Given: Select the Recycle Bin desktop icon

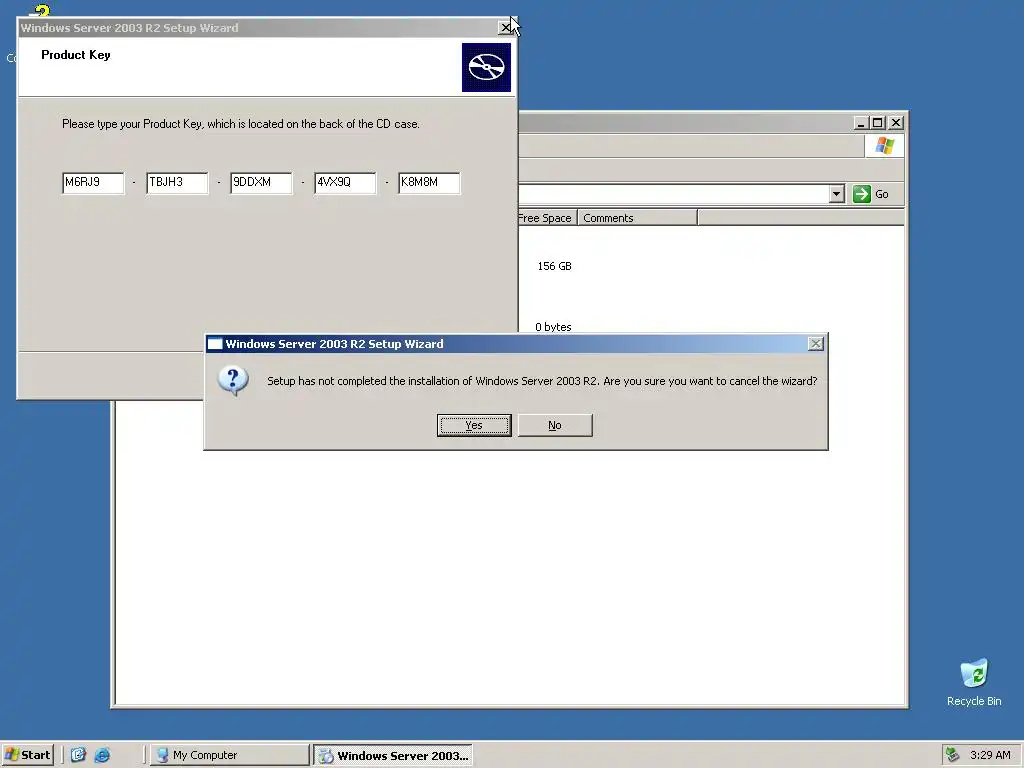Looking at the screenshot, I should click(x=974, y=682).
